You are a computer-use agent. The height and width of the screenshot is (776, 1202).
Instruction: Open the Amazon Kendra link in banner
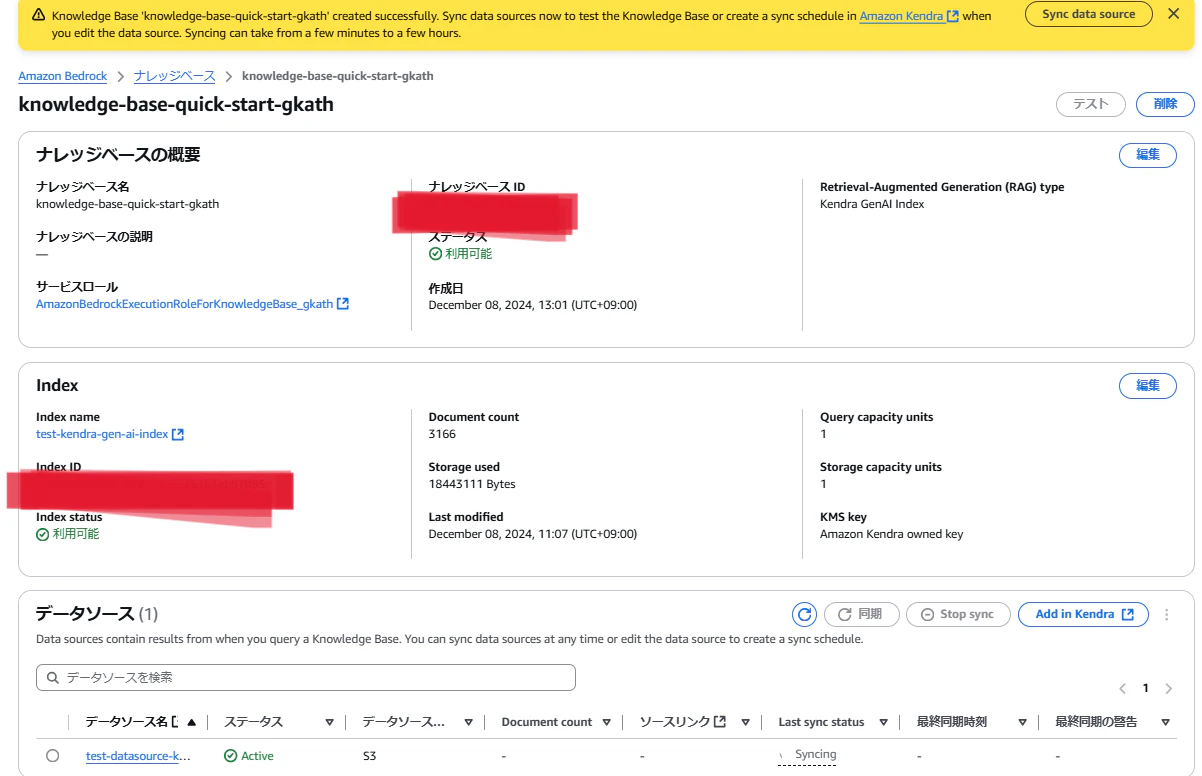pyautogui.click(x=909, y=16)
